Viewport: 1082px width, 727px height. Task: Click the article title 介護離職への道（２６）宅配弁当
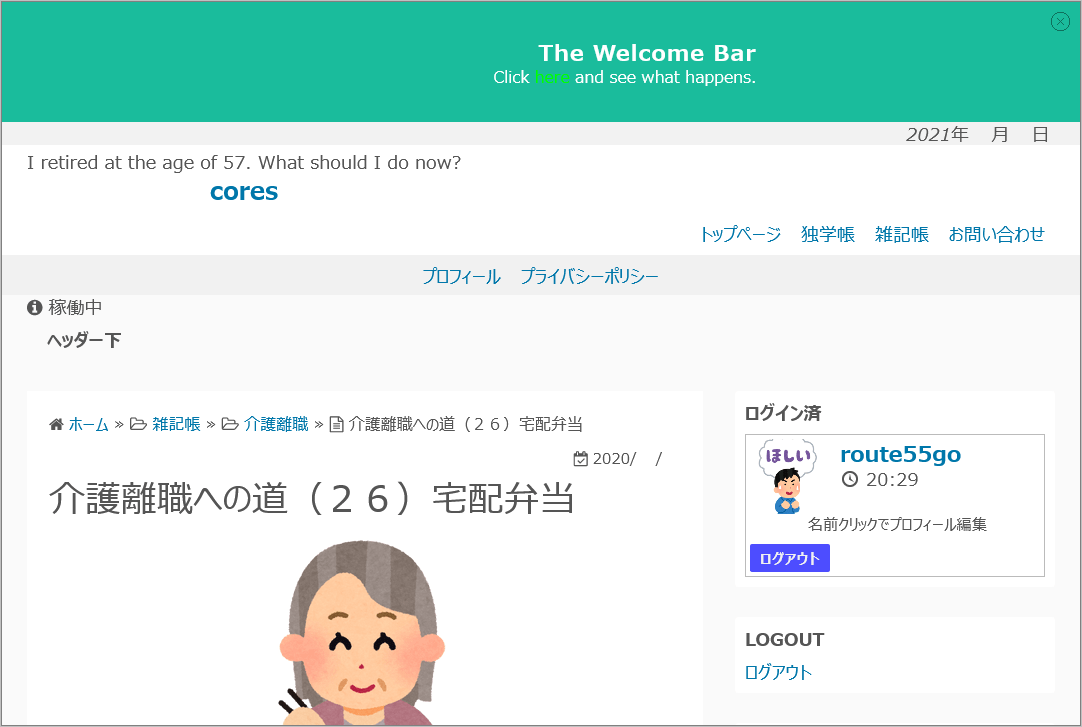(x=311, y=498)
